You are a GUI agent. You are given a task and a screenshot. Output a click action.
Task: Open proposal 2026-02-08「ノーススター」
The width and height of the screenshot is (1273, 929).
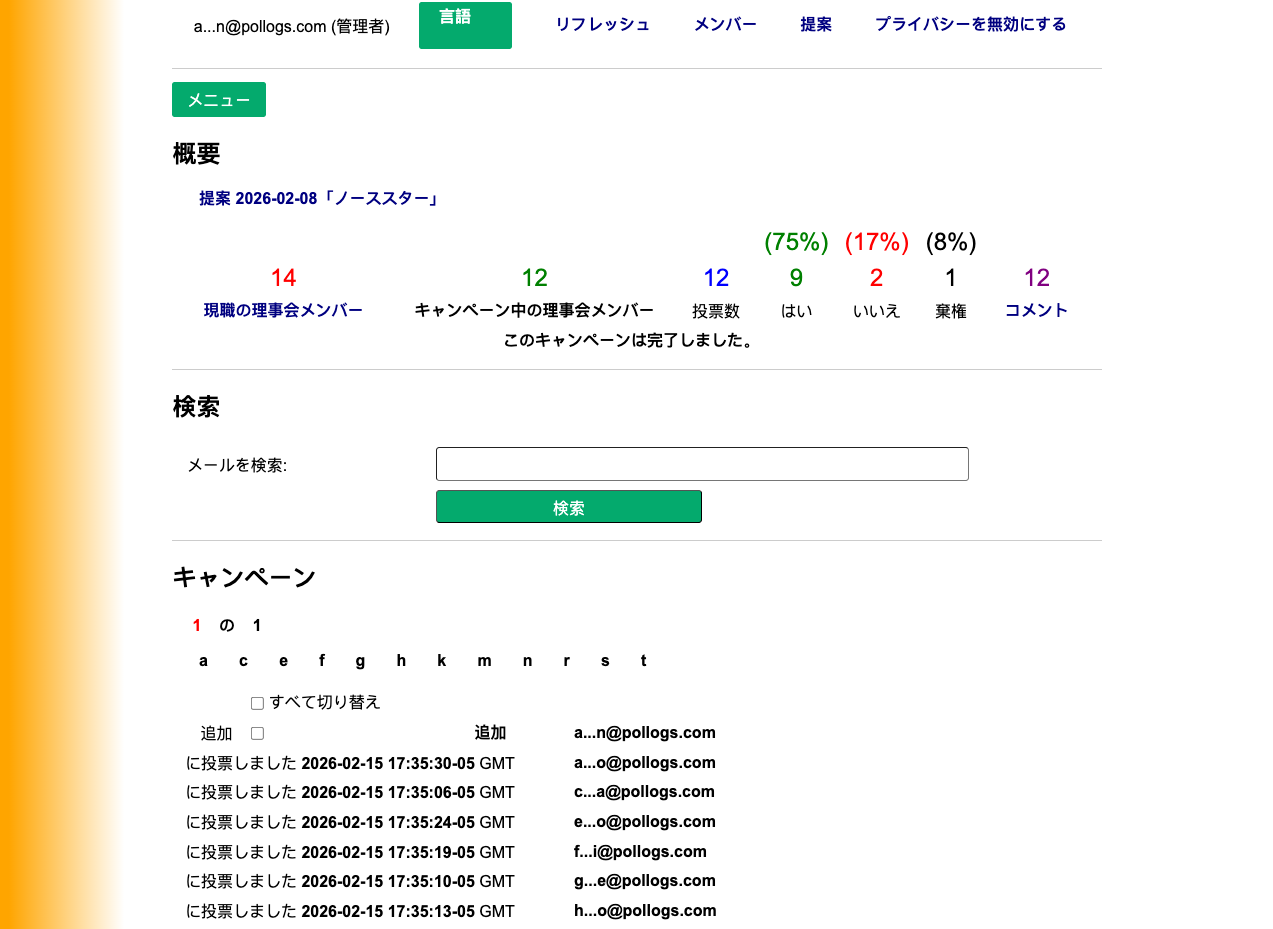pos(320,197)
